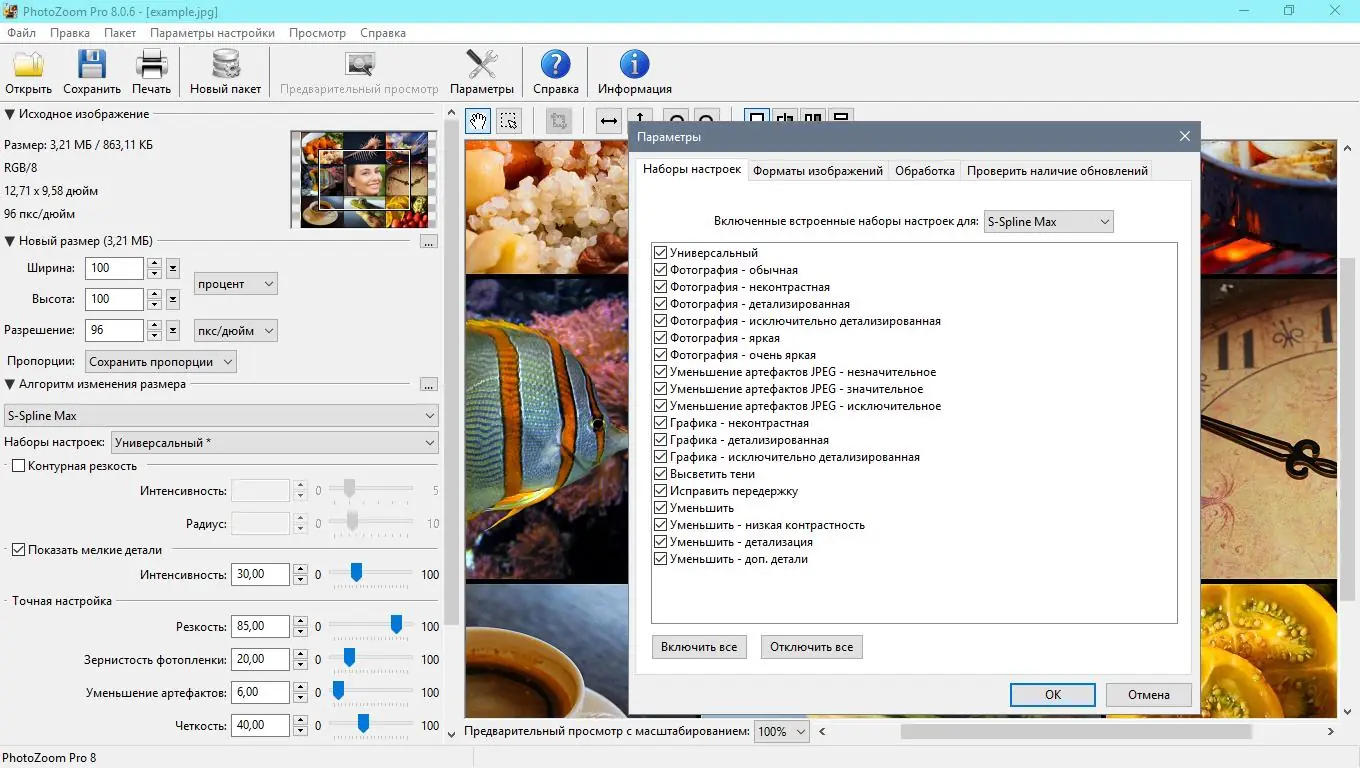Open the Просмотр menu

(317, 33)
